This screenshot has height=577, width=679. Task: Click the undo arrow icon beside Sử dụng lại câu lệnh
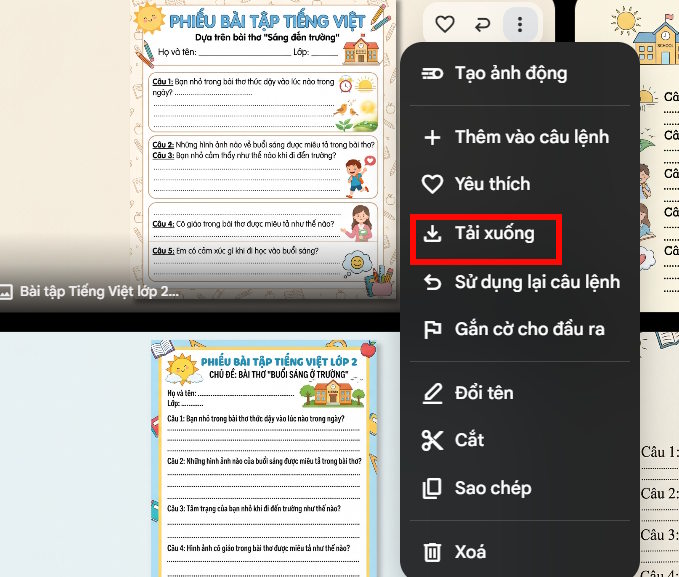(x=432, y=282)
